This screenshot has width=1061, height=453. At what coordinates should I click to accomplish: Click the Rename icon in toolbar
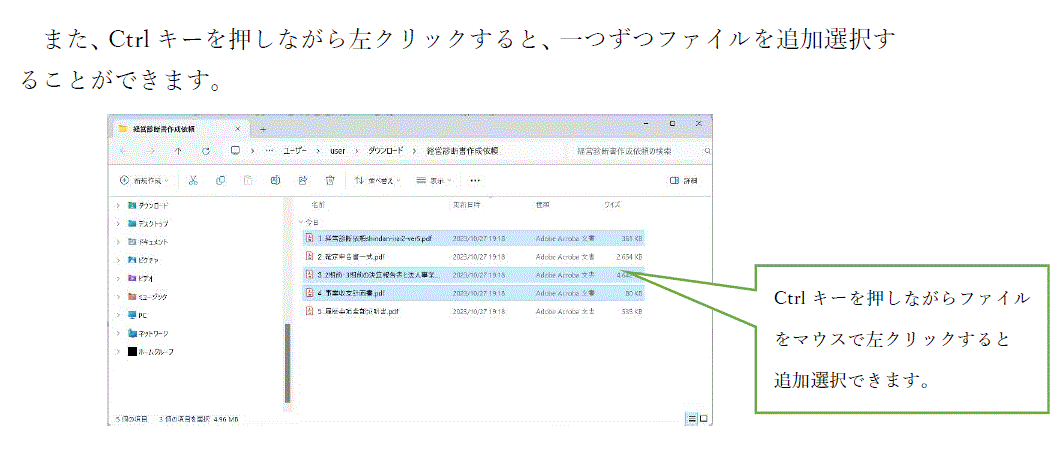coord(274,181)
